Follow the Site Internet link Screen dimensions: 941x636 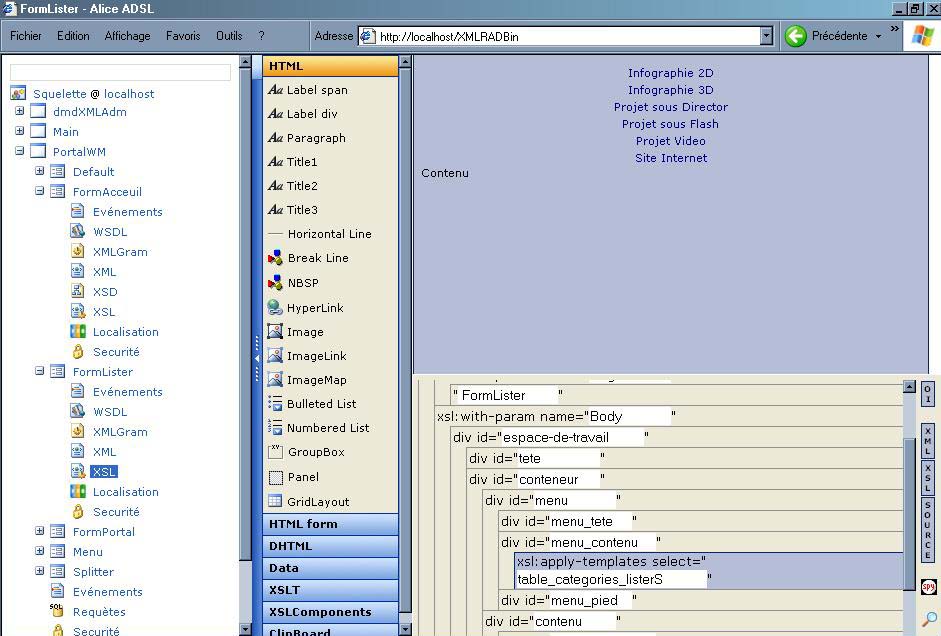pyautogui.click(x=670, y=158)
